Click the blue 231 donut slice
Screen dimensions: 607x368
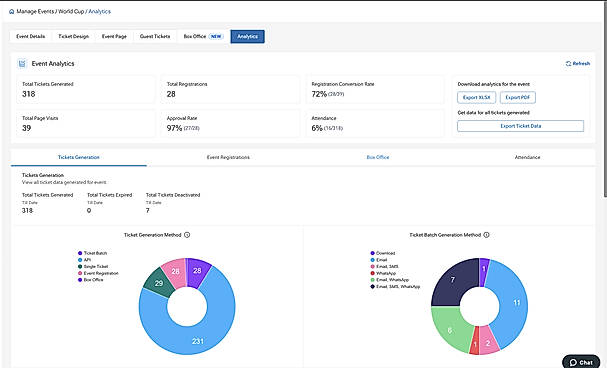coord(198,341)
